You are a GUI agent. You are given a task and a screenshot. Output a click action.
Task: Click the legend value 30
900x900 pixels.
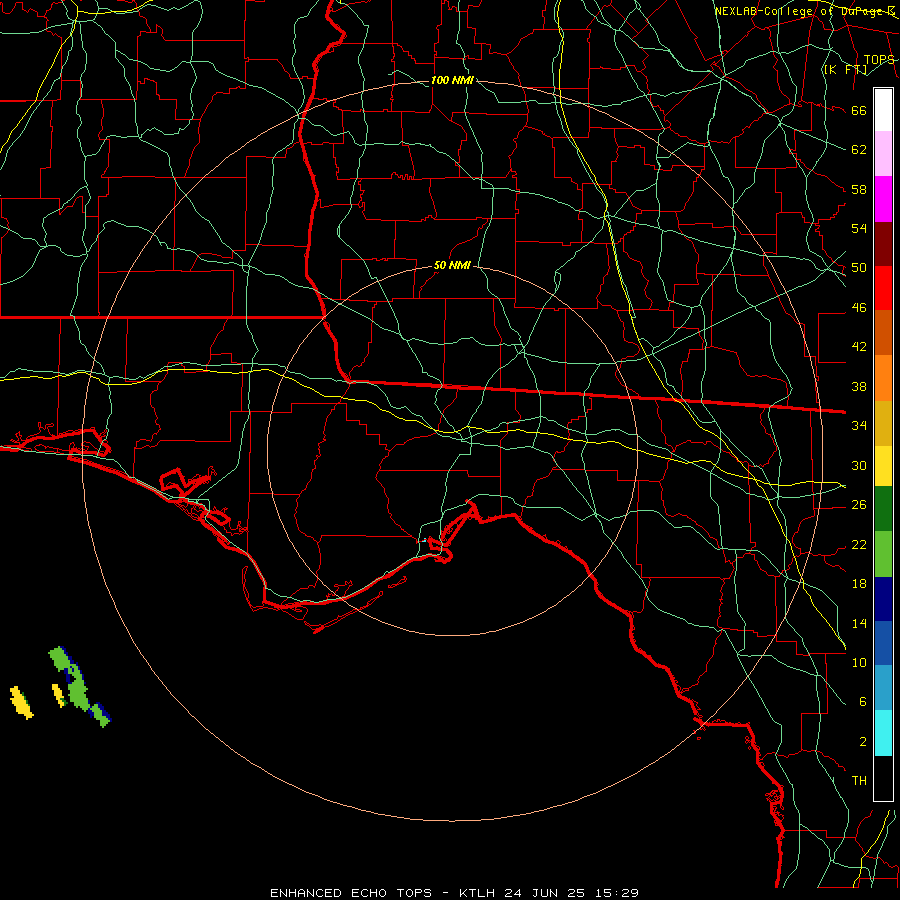point(859,465)
